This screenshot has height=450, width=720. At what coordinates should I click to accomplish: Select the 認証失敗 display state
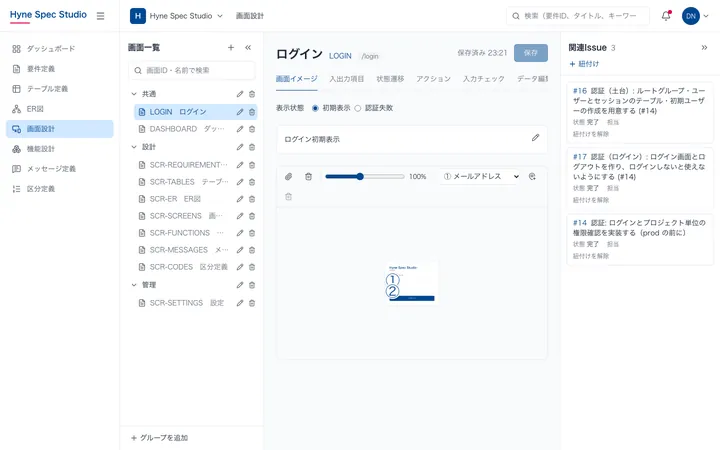[358, 108]
